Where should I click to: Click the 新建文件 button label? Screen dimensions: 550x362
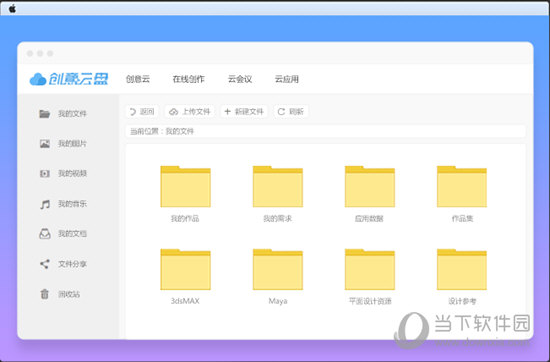coord(249,112)
